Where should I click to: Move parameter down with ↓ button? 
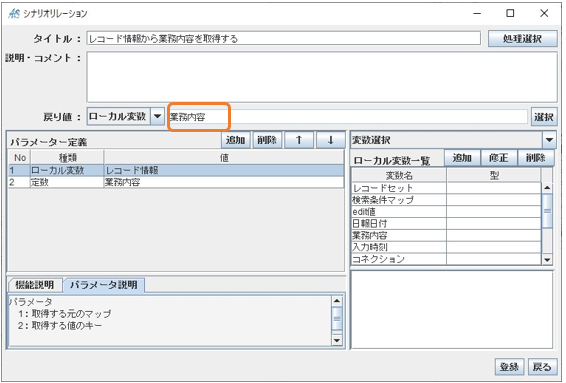click(330, 140)
